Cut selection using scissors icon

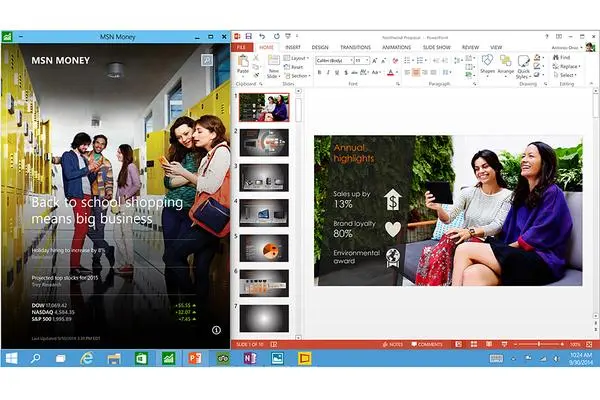256,58
